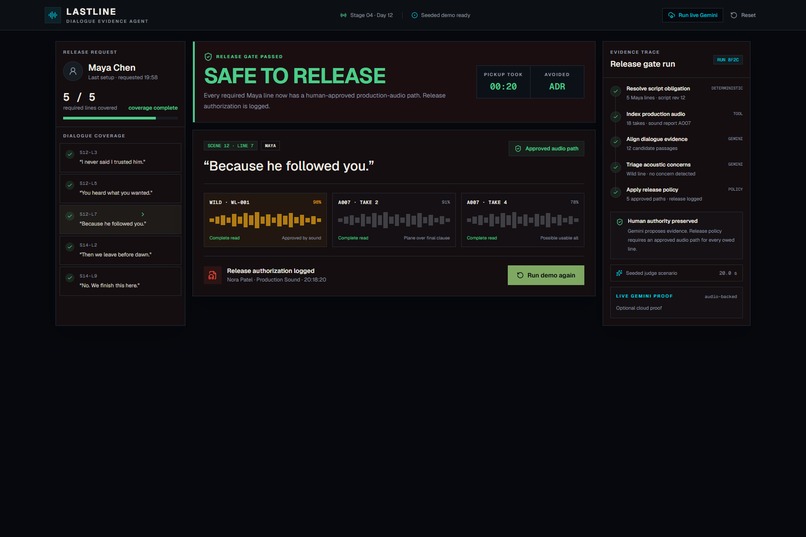Click the check icon for Triage acoustic concerns
Image resolution: width=806 pixels, height=537 pixels.
click(x=615, y=167)
